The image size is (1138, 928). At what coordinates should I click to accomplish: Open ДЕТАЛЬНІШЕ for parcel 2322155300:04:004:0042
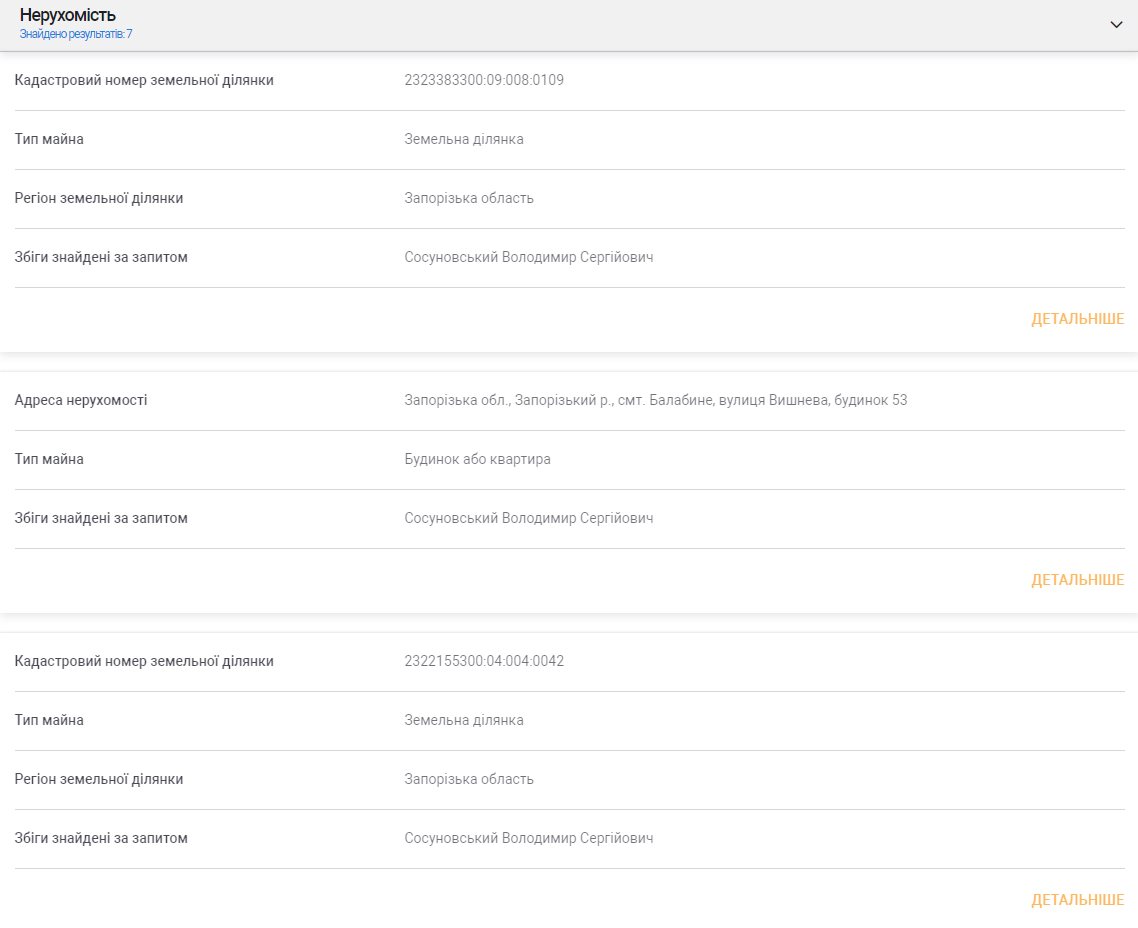click(x=1077, y=900)
